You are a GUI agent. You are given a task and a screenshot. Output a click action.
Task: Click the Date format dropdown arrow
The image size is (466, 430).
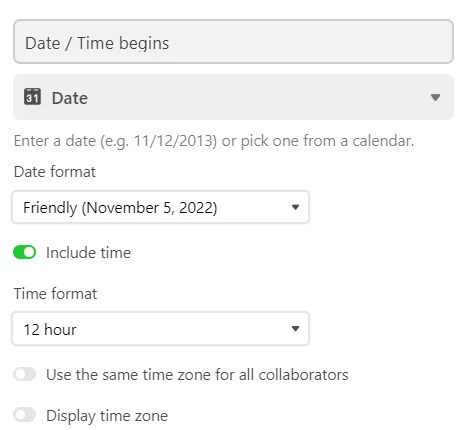coord(295,207)
